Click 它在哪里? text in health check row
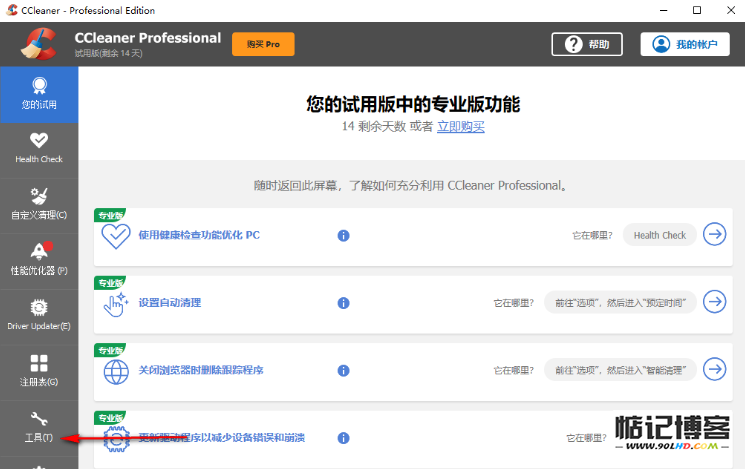This screenshot has height=469, width=745. [592, 235]
